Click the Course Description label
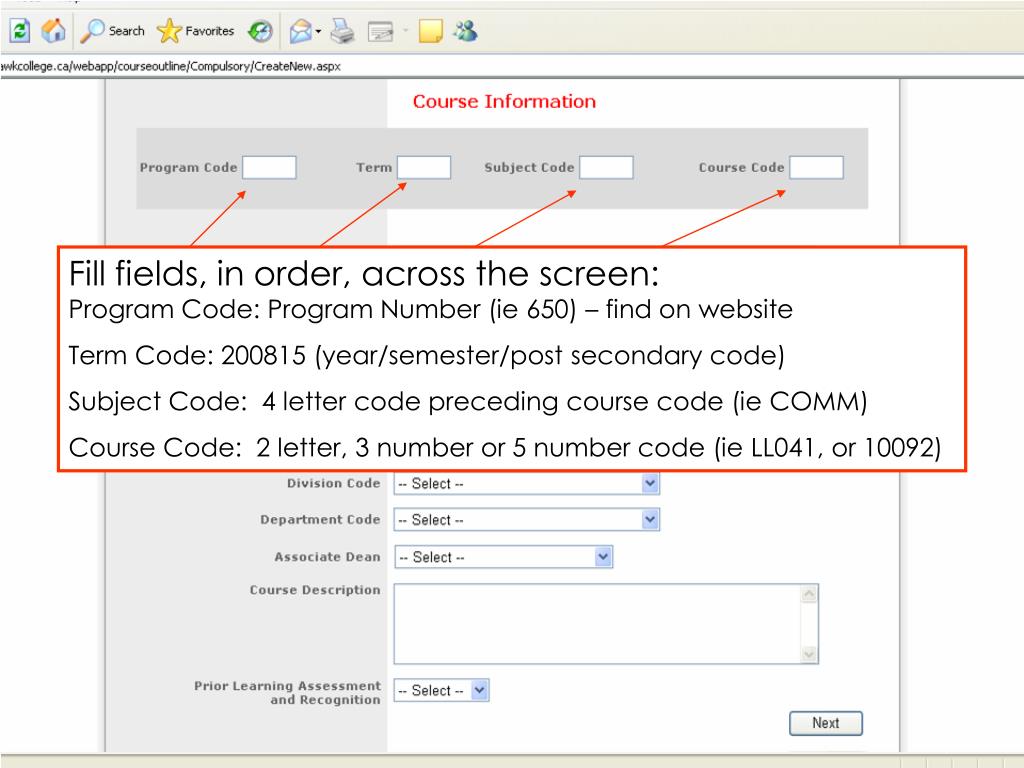The image size is (1024, 768). (x=315, y=590)
